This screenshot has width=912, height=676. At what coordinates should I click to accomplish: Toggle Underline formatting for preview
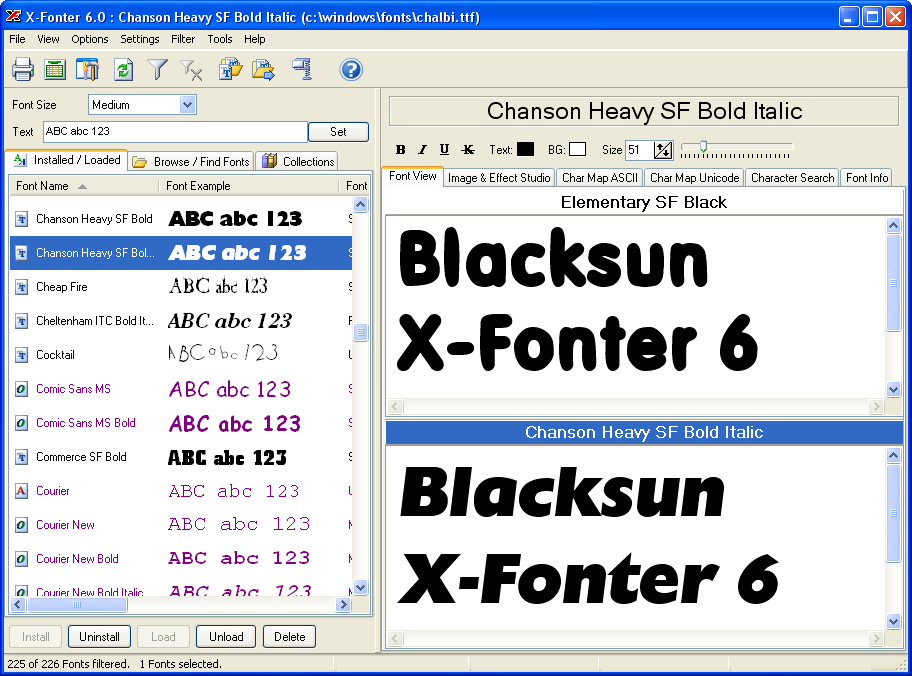tap(444, 150)
